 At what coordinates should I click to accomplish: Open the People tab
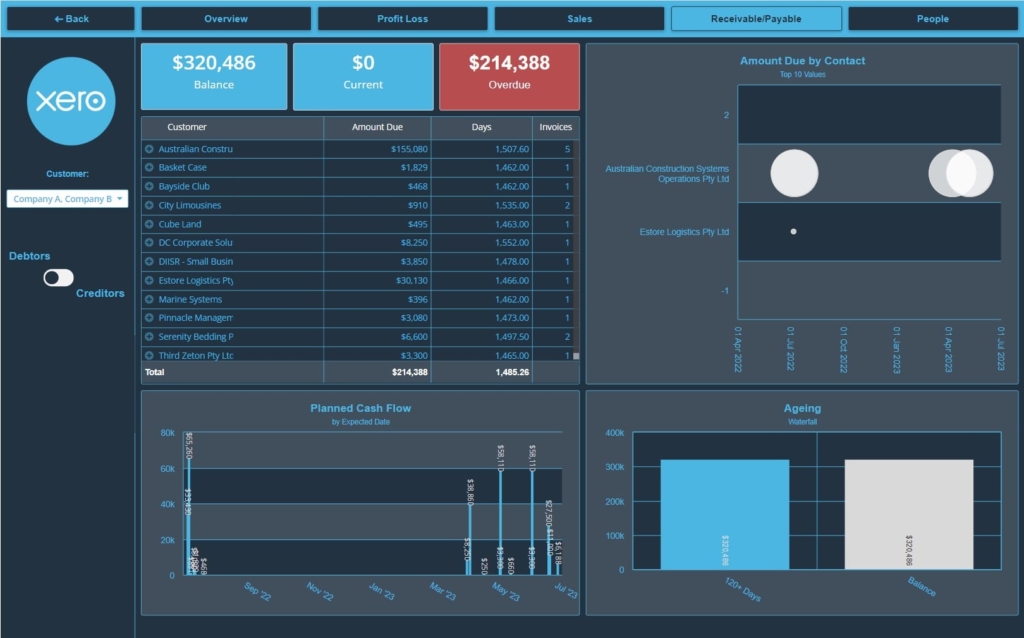pyautogui.click(x=933, y=18)
